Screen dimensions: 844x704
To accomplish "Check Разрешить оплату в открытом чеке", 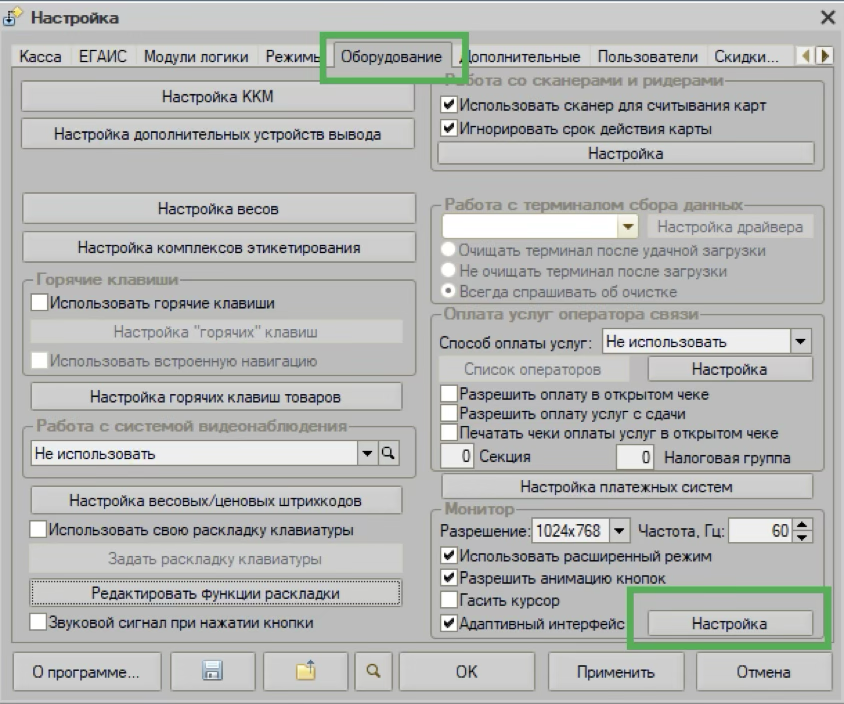I will (x=448, y=393).
